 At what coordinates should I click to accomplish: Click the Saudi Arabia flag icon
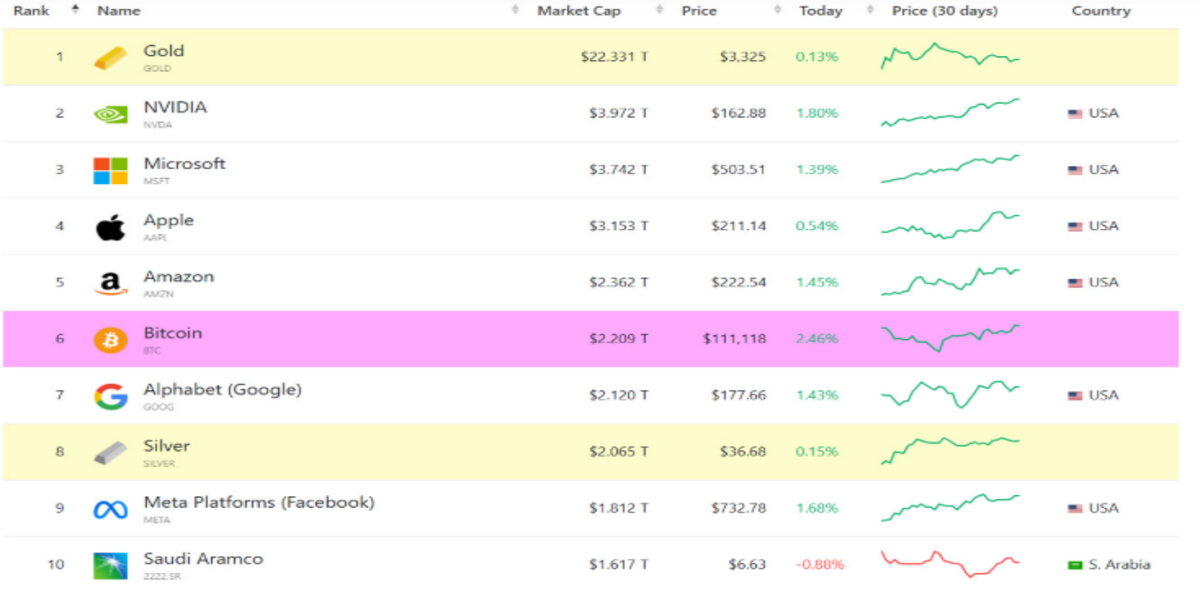pos(1076,565)
